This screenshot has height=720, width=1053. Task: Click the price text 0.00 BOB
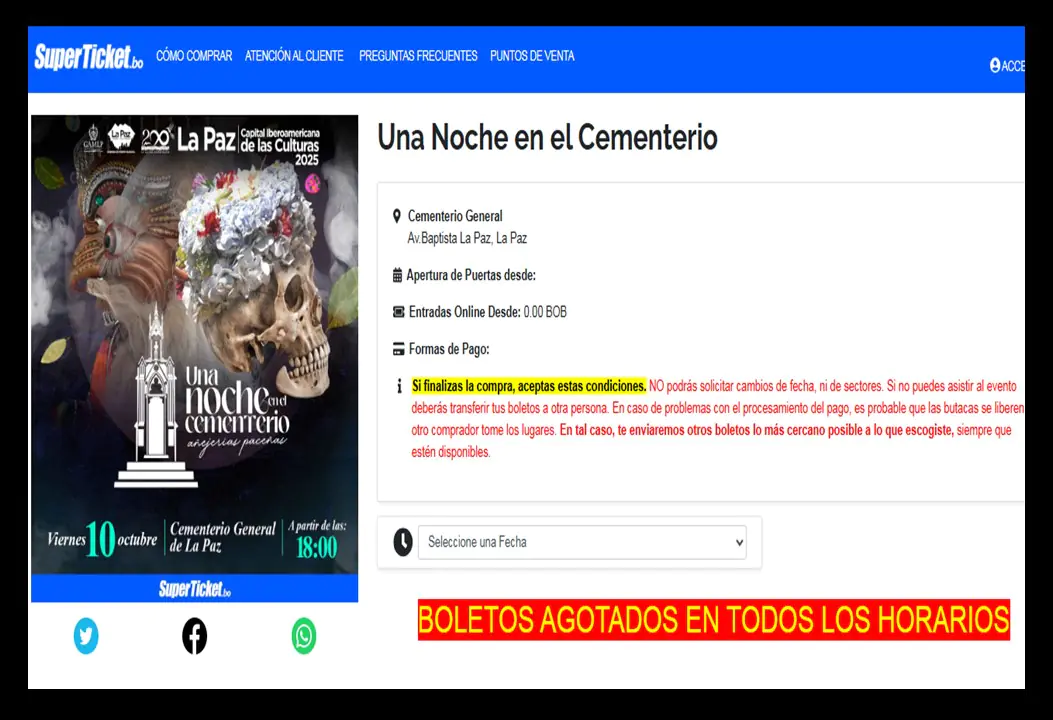tap(545, 312)
